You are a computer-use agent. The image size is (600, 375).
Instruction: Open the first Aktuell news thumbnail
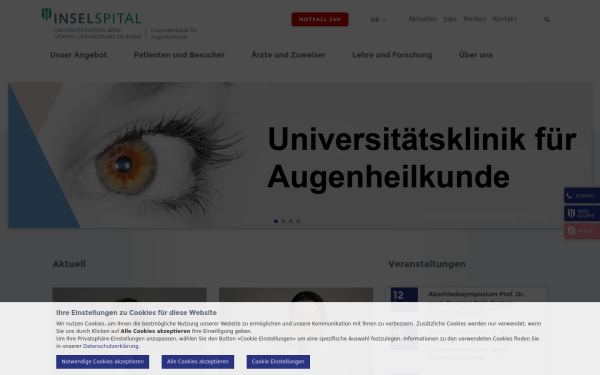(129, 331)
